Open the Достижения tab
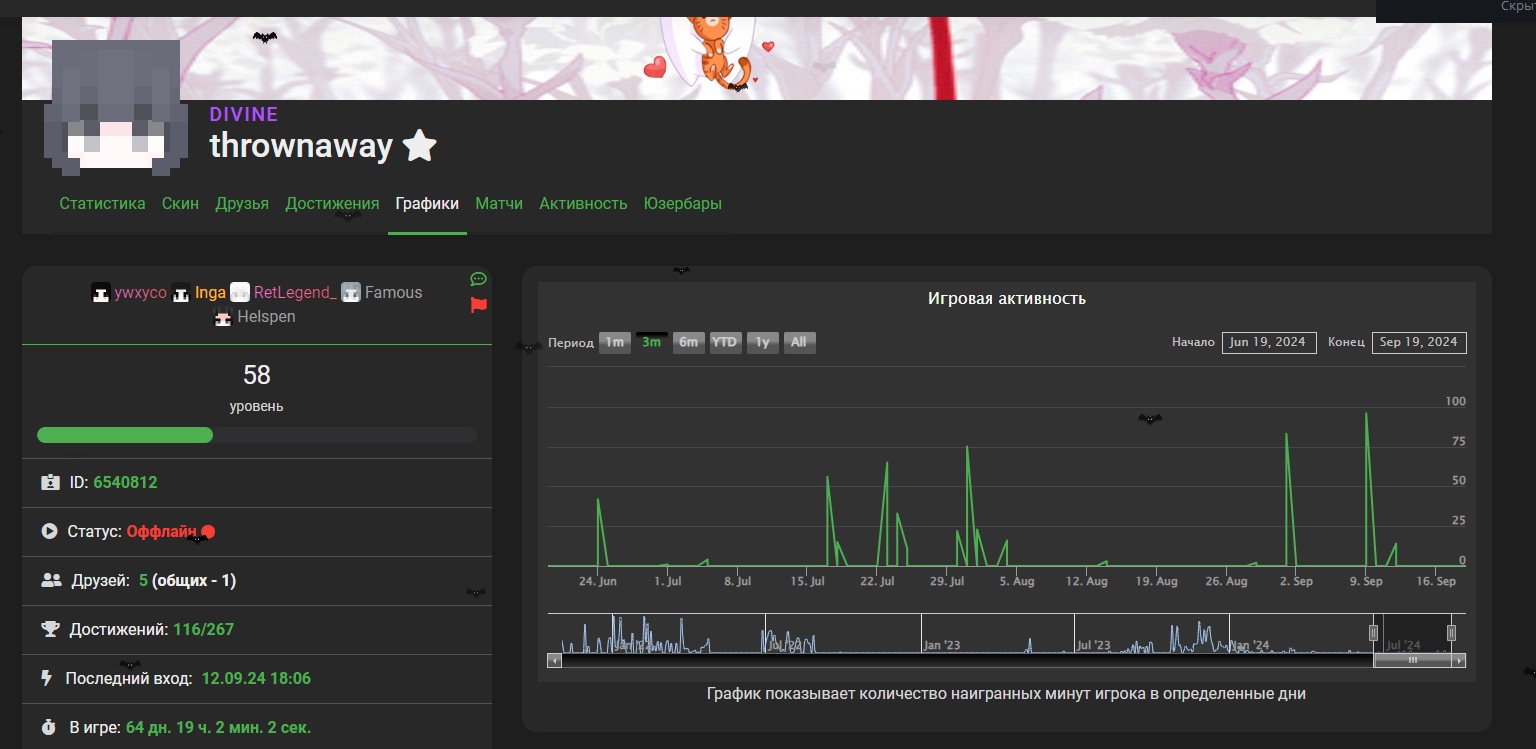 (x=332, y=204)
